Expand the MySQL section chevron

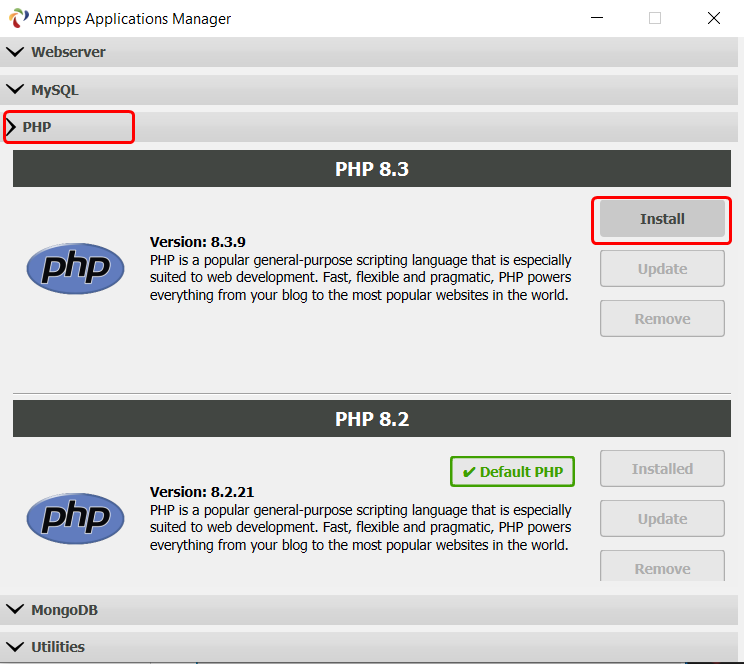click(15, 89)
